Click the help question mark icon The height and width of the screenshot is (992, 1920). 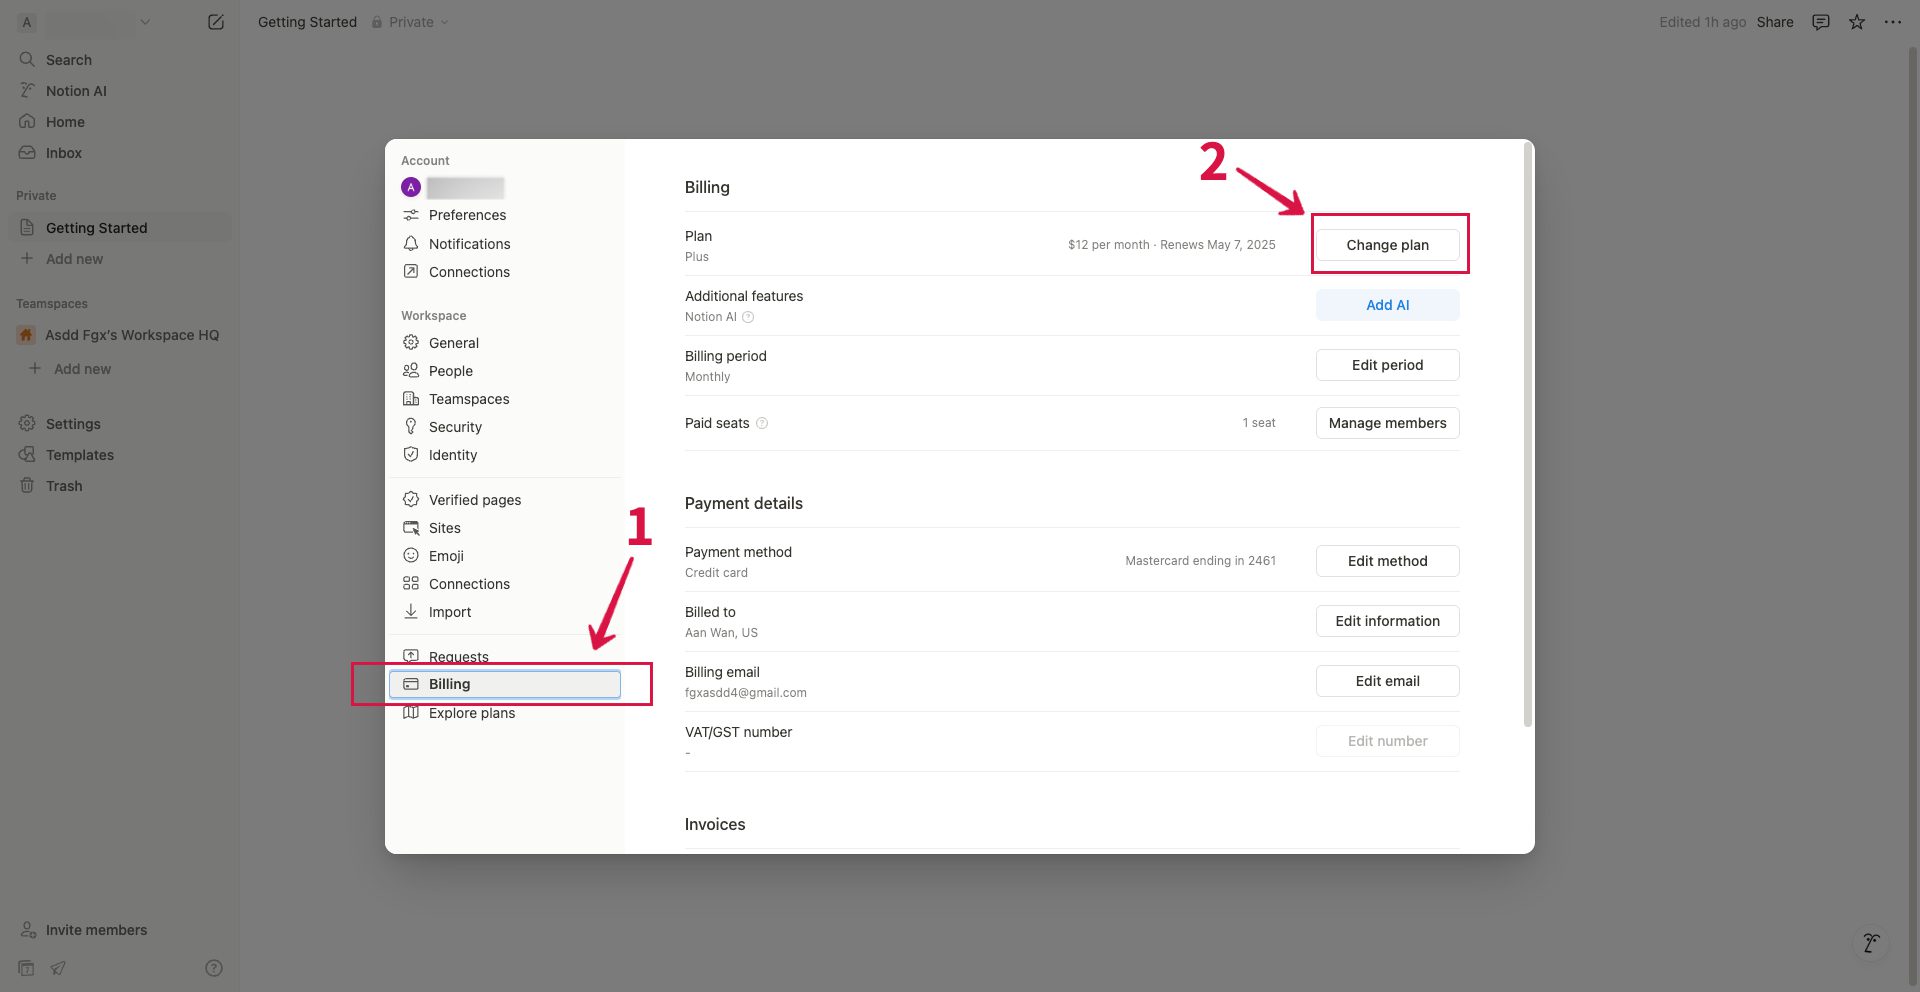(x=214, y=968)
